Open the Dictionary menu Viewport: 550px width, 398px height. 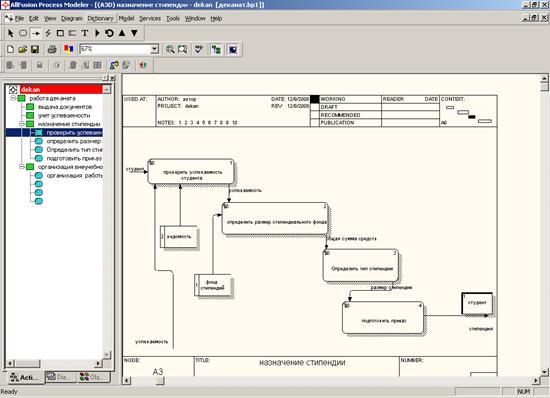[x=100, y=19]
